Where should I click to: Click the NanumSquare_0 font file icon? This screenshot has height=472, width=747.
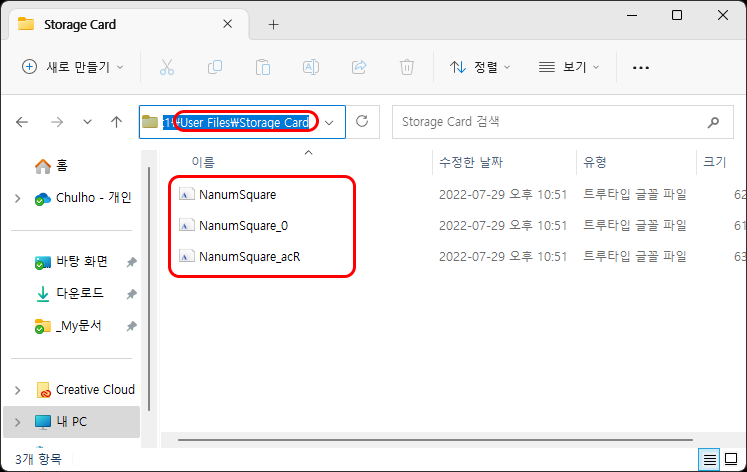[x=187, y=225]
